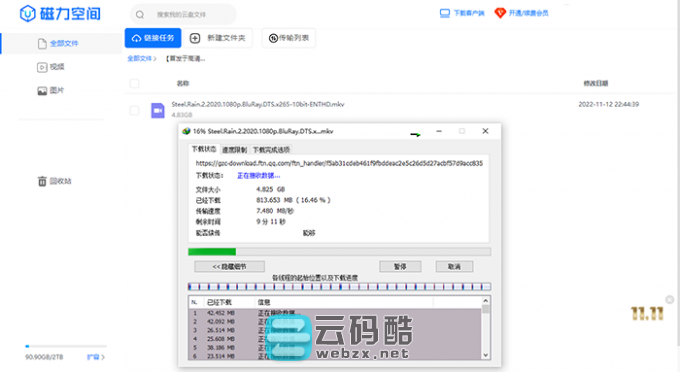The width and height of the screenshot is (680, 372).
Task: Click the 7.480 MB/秒 transfer speed value
Action: coord(275,211)
